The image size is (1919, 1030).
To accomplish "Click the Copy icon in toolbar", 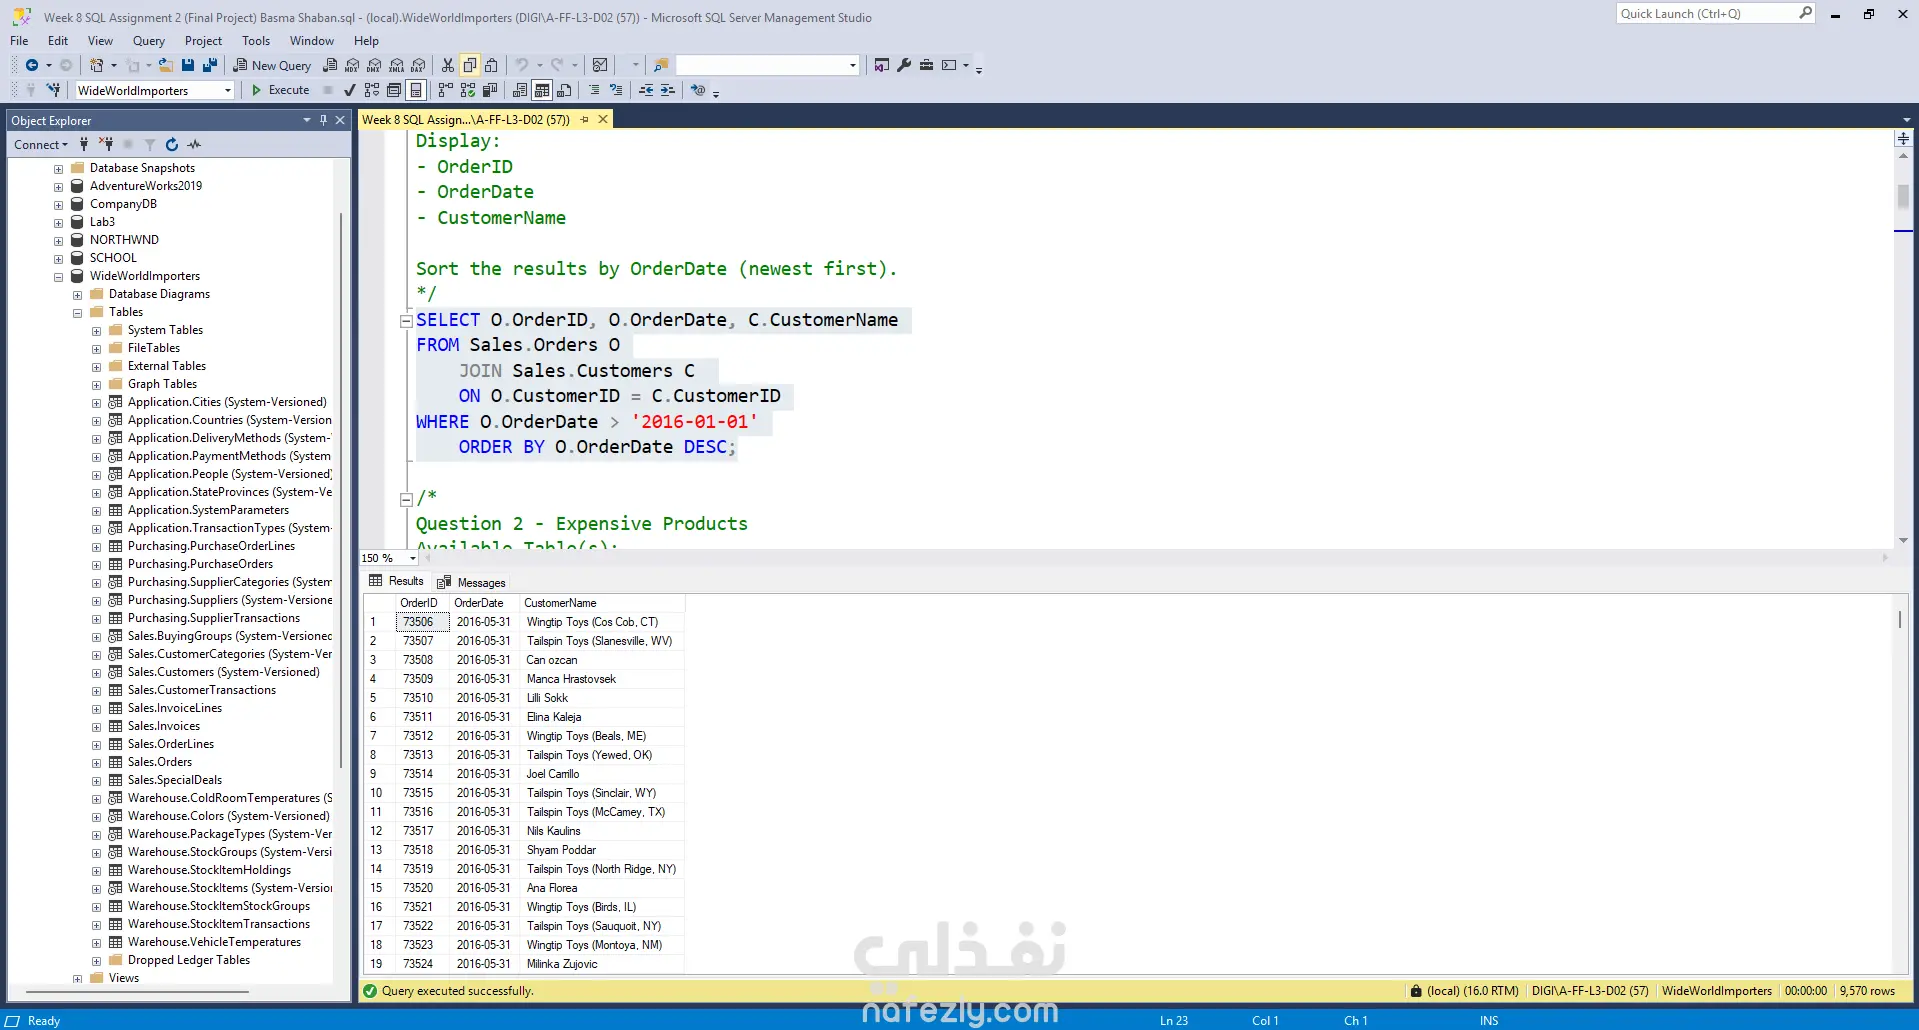I will point(470,65).
